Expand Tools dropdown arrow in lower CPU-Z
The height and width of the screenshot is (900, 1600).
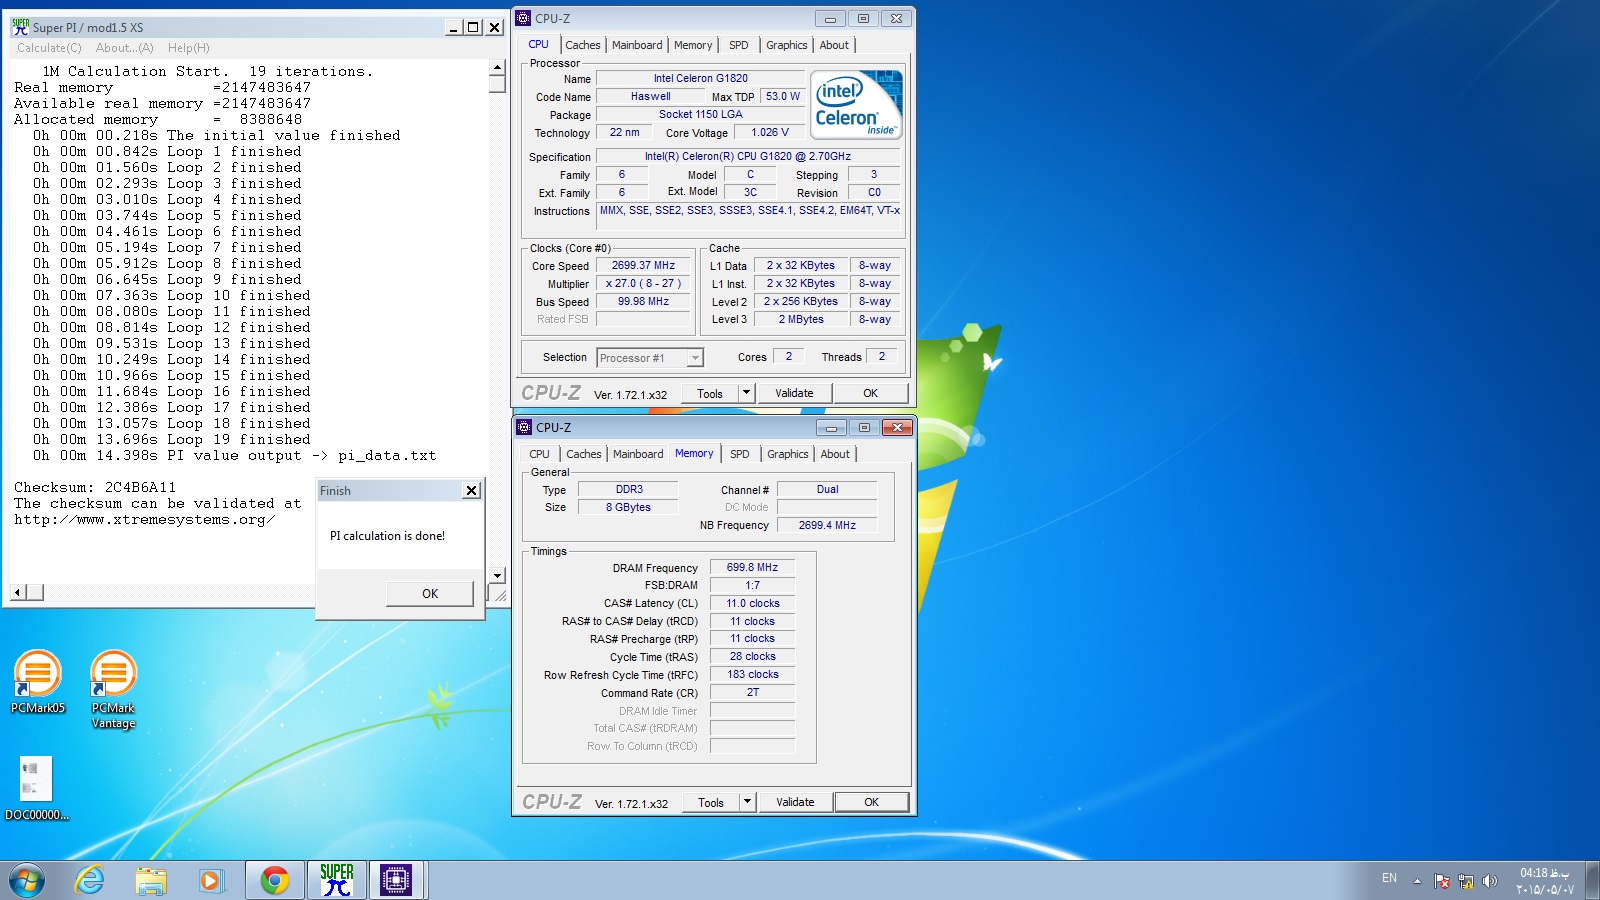747,802
